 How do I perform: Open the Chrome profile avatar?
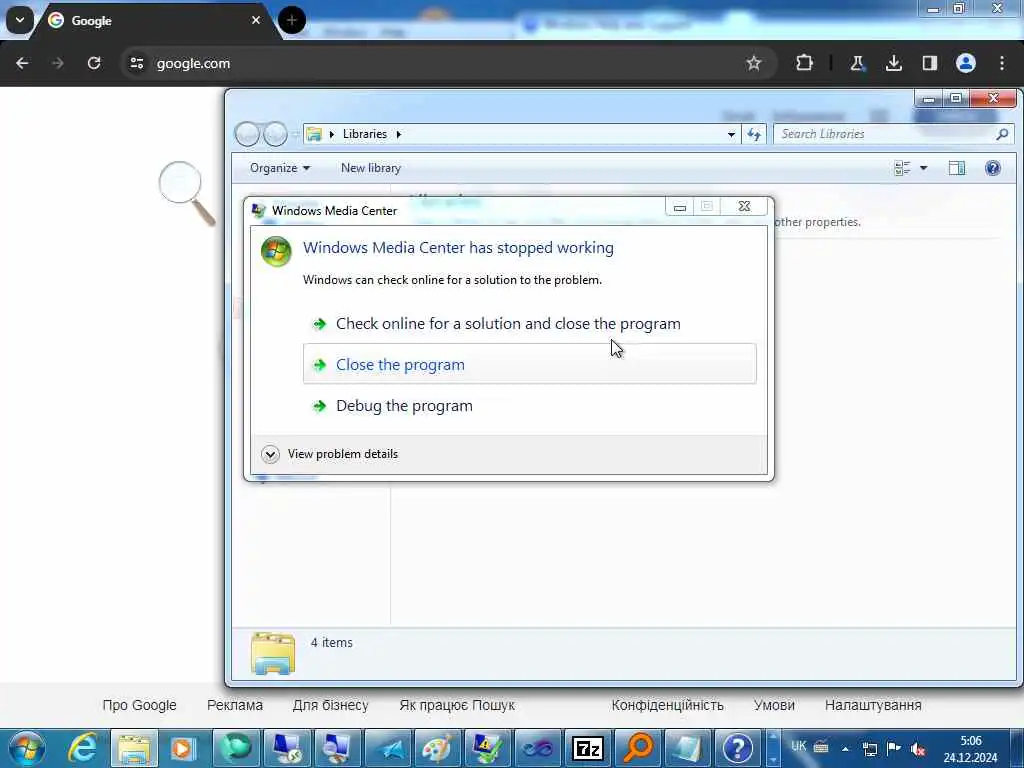click(966, 63)
